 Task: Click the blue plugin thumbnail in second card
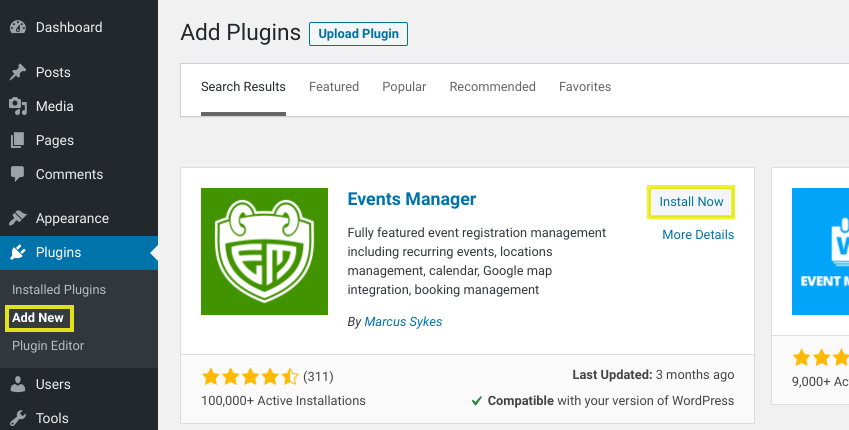(x=820, y=251)
